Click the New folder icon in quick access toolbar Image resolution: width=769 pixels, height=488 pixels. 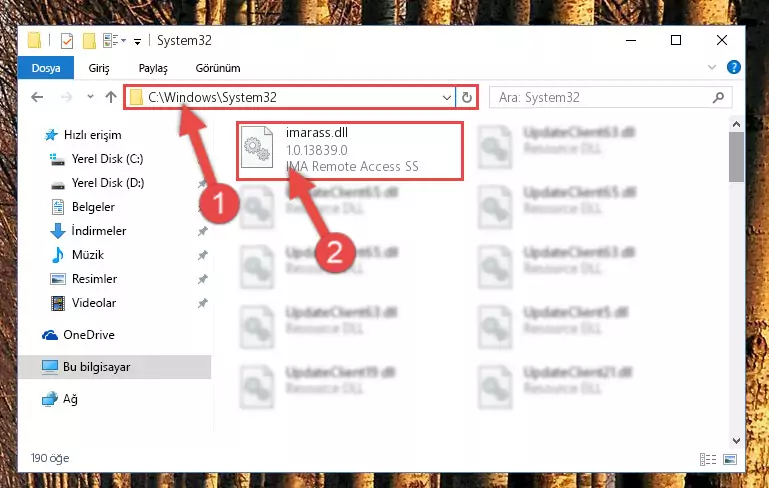tap(89, 41)
